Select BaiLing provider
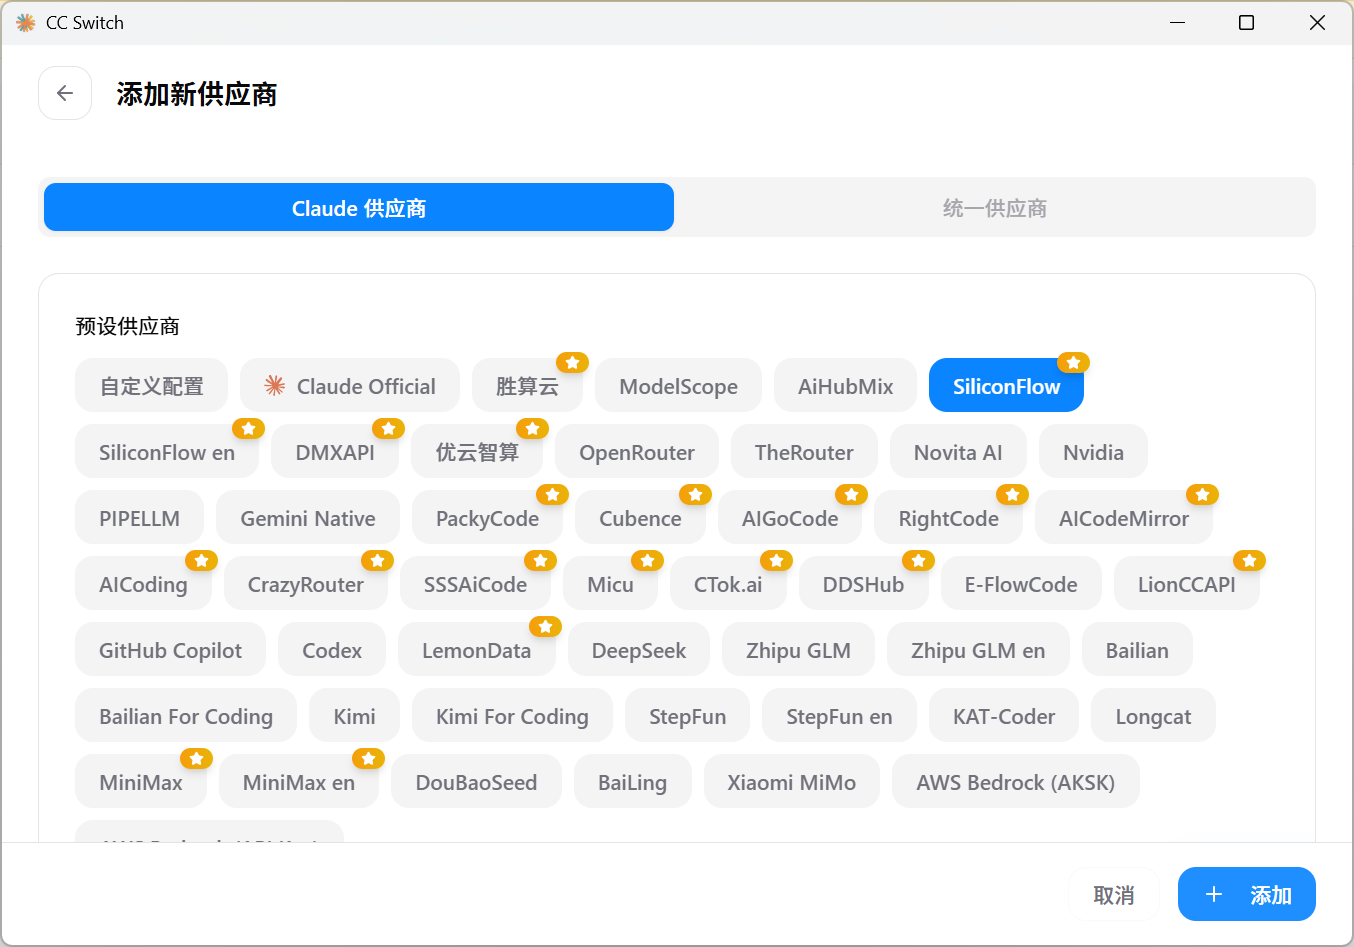This screenshot has width=1354, height=947. (632, 781)
